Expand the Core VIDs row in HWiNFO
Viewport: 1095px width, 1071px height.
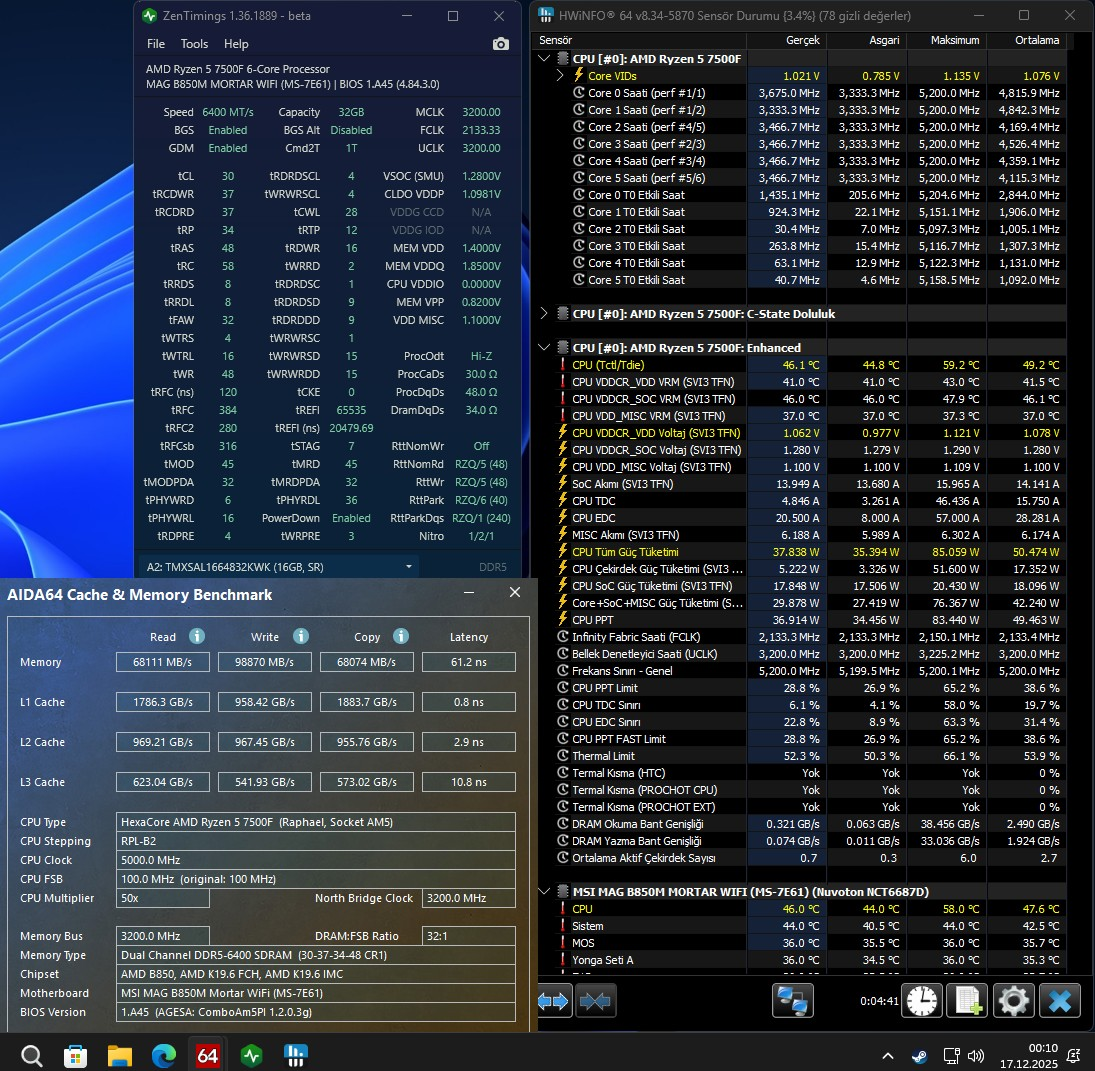pos(559,75)
